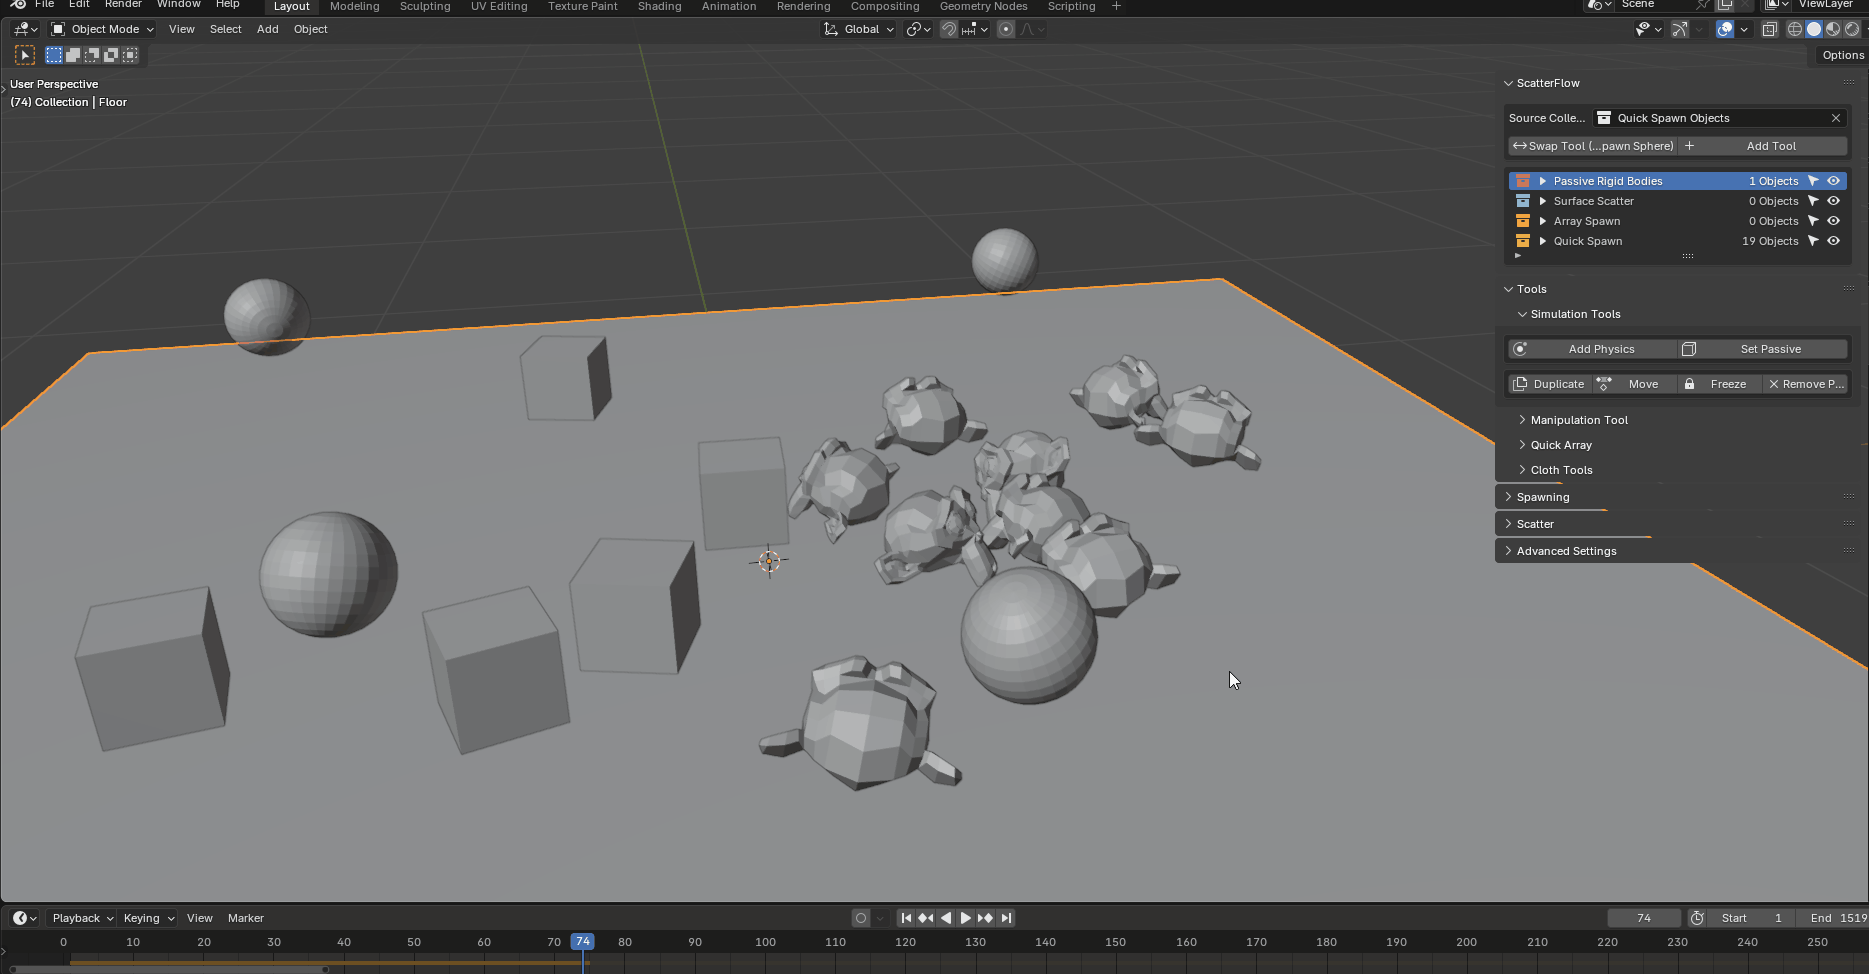
Task: Click frame 74 playhead marker on timeline
Action: (582, 942)
